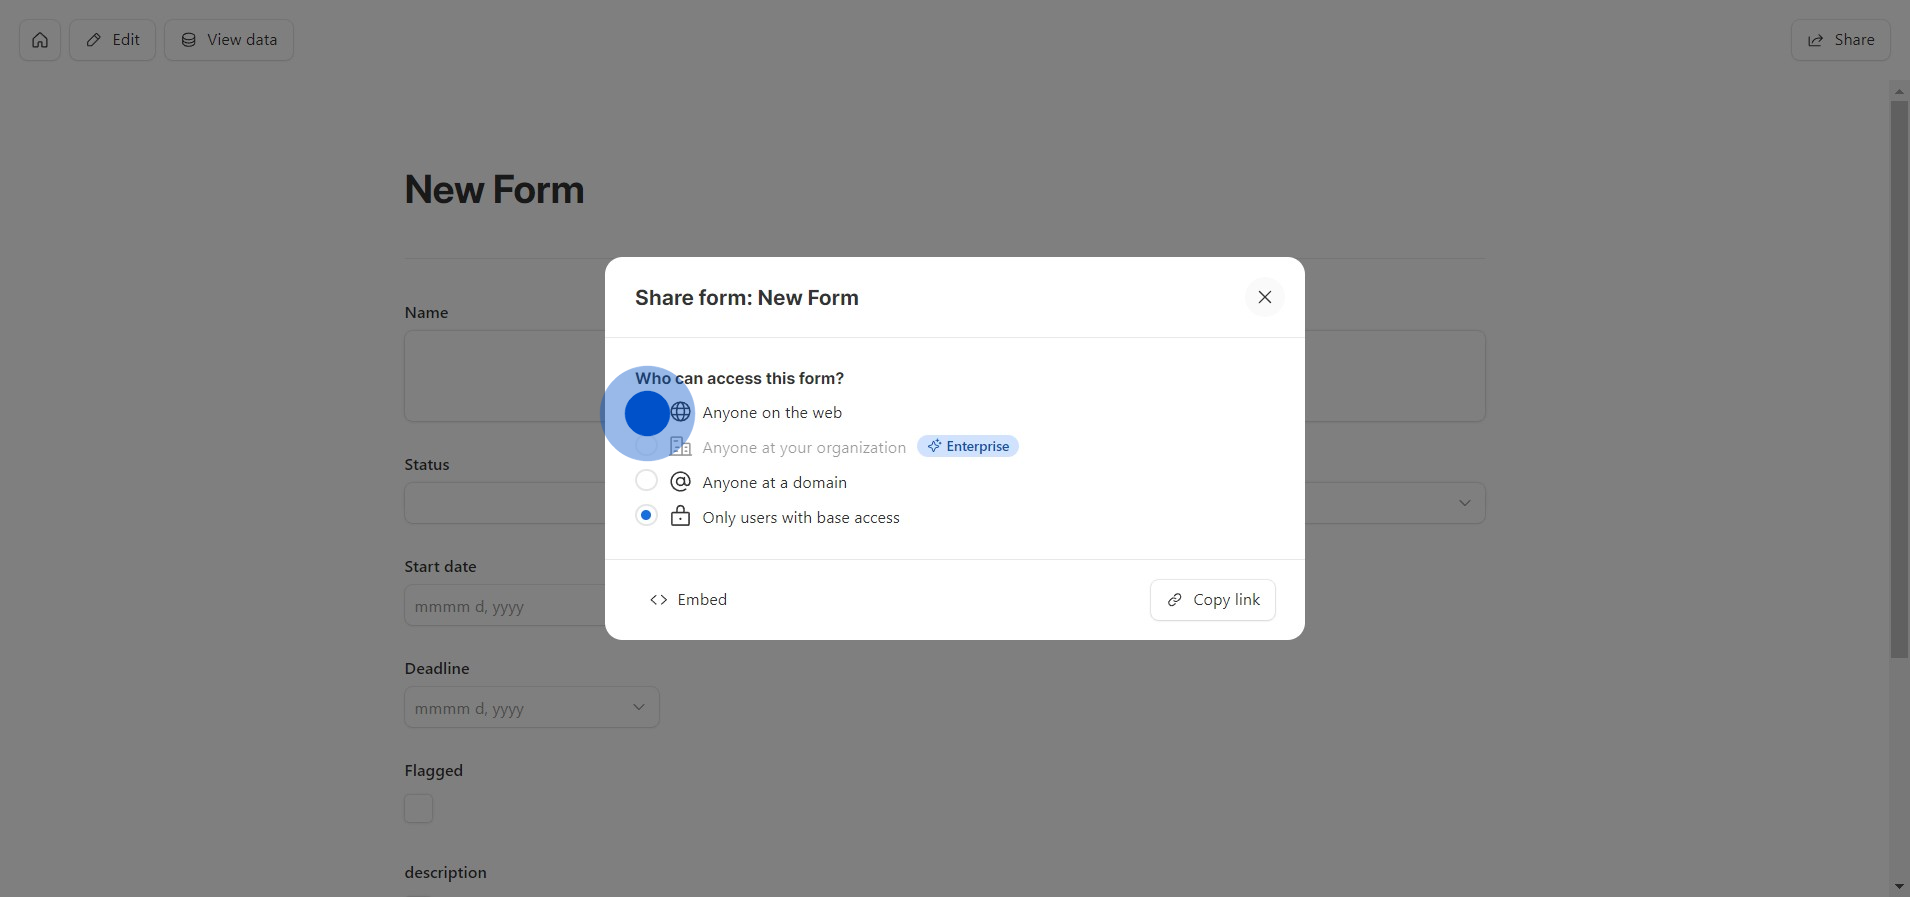Expand the Deadline date dropdown

point(638,708)
